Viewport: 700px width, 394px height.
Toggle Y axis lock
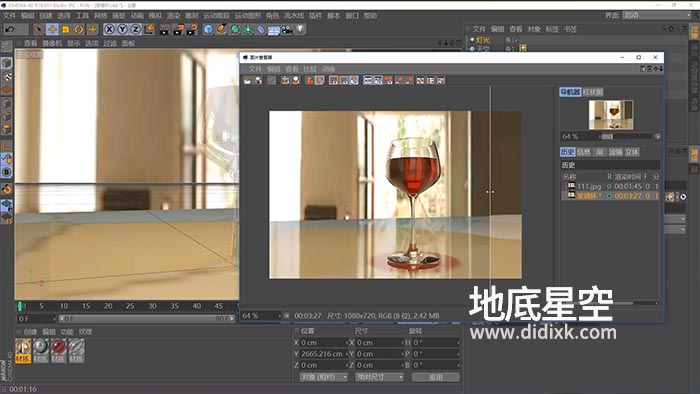122,29
